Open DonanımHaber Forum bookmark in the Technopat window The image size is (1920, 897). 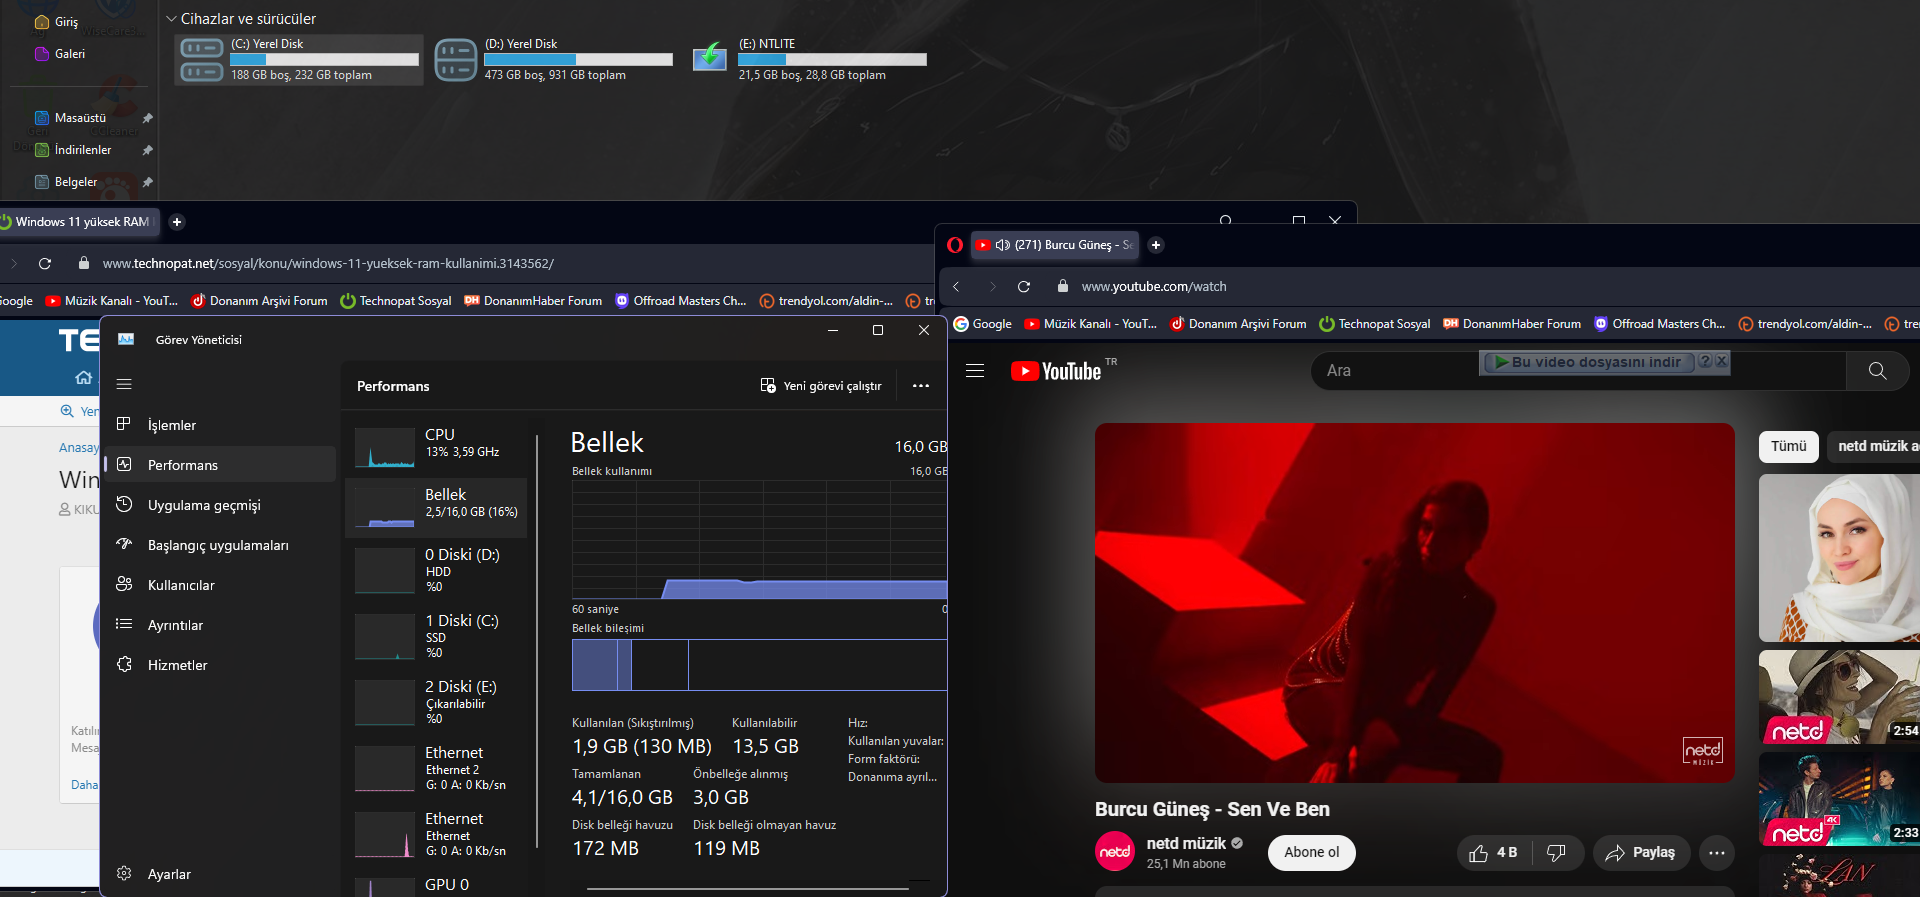(x=533, y=301)
